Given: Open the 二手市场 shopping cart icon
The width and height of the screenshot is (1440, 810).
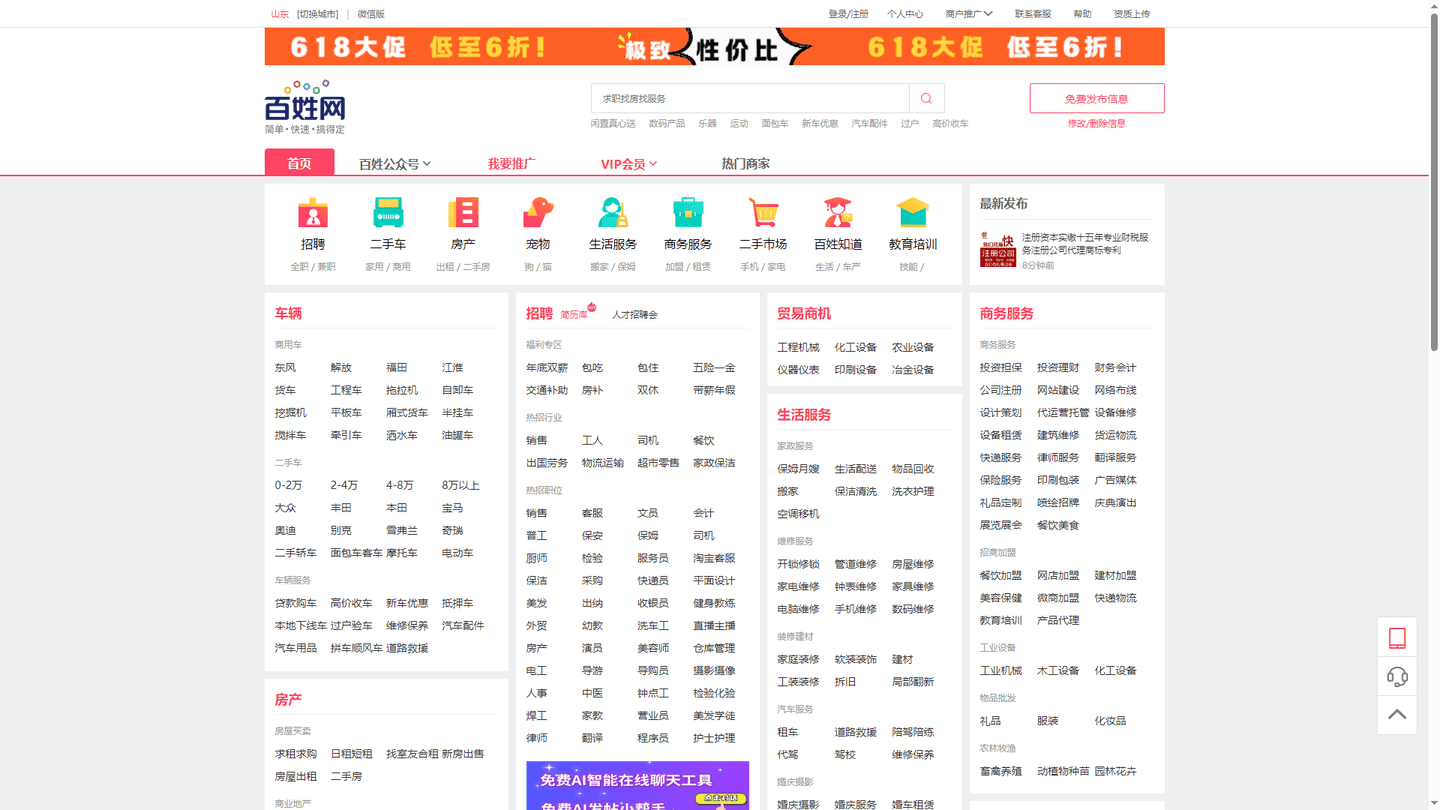Looking at the screenshot, I should [x=763, y=213].
